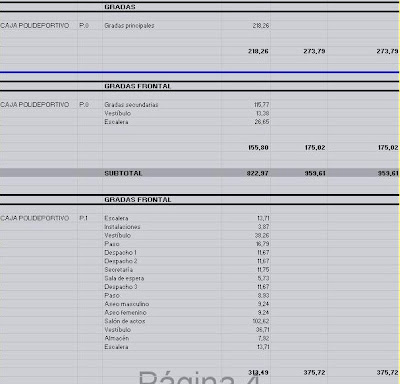Screen dimensions: 400x384
Task: Select the 26,65 value cell
Action: (262, 122)
